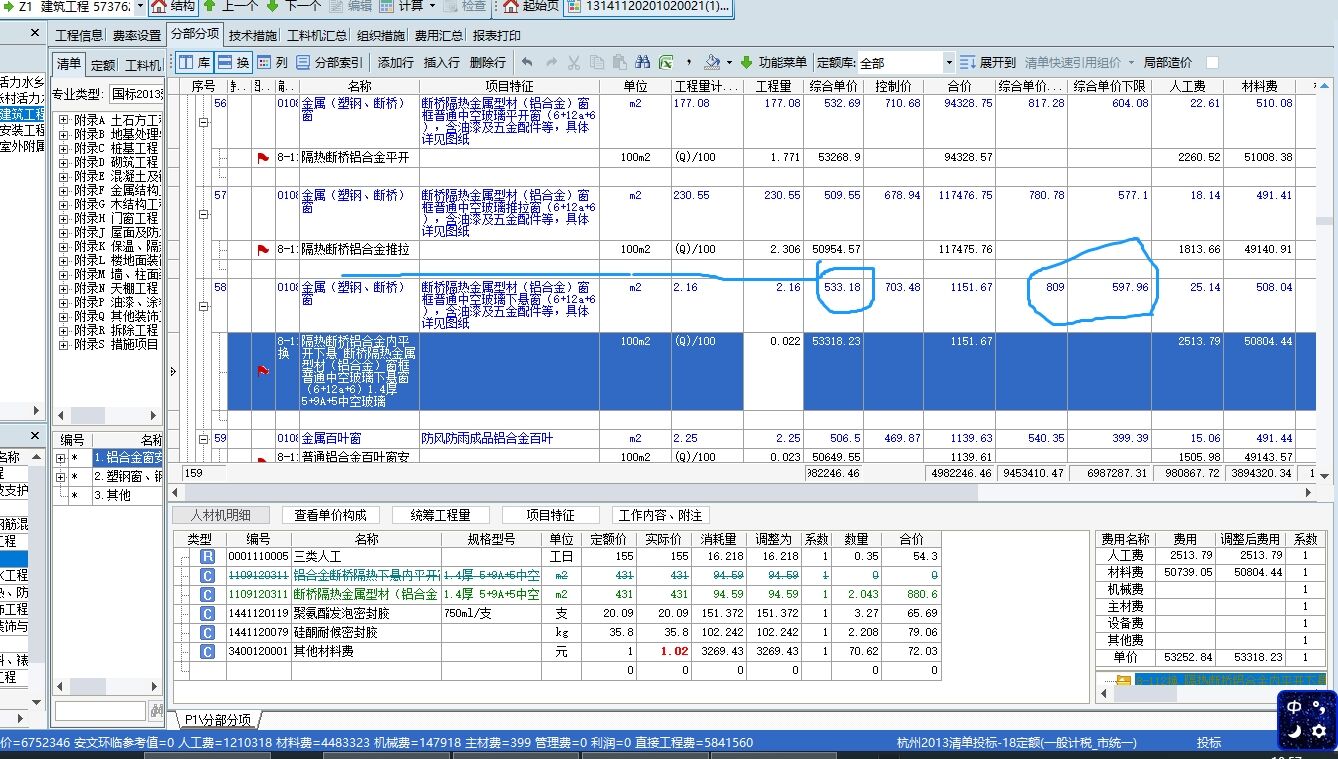Click the Excel export icon
Image resolution: width=1338 pixels, height=759 pixels.
tap(666, 62)
